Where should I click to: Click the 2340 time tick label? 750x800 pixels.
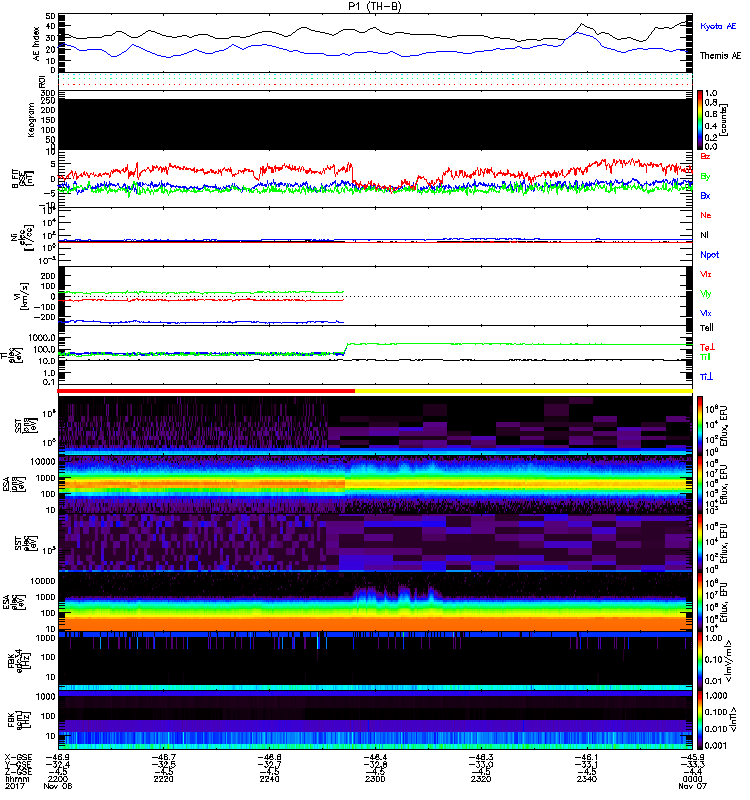585,779
